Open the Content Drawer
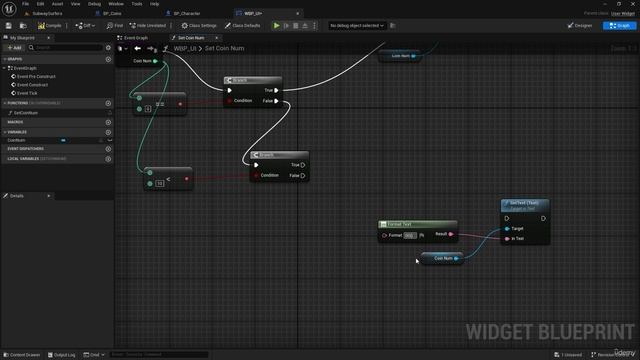 point(22,355)
